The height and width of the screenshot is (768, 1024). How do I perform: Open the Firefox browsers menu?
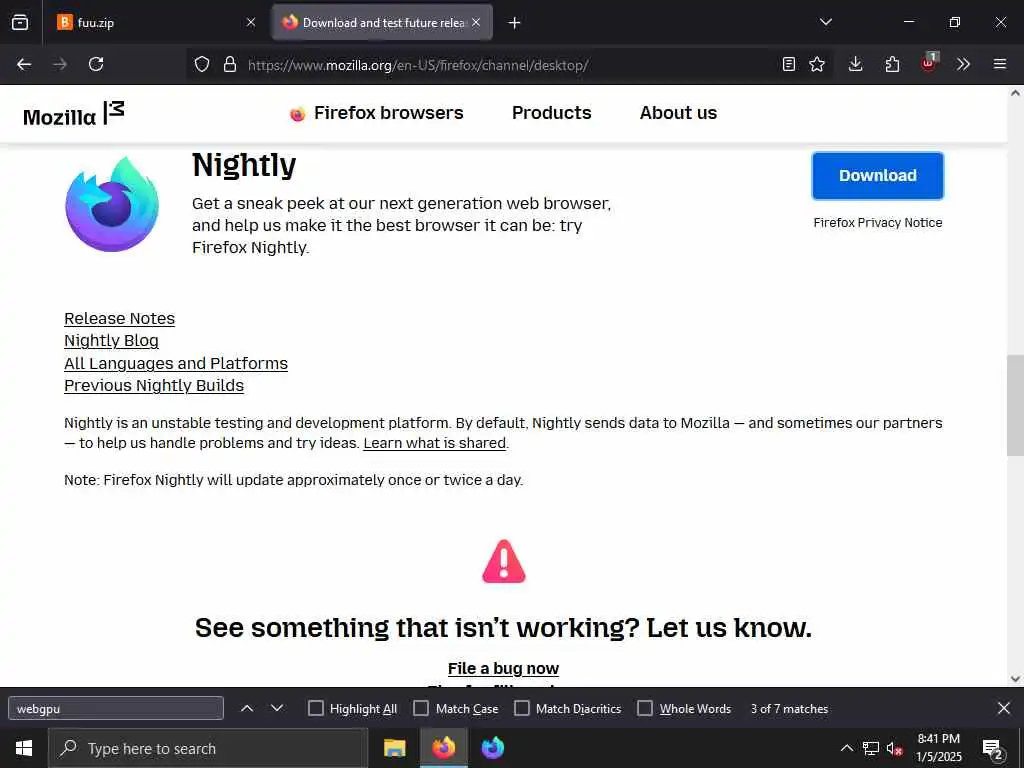[377, 113]
